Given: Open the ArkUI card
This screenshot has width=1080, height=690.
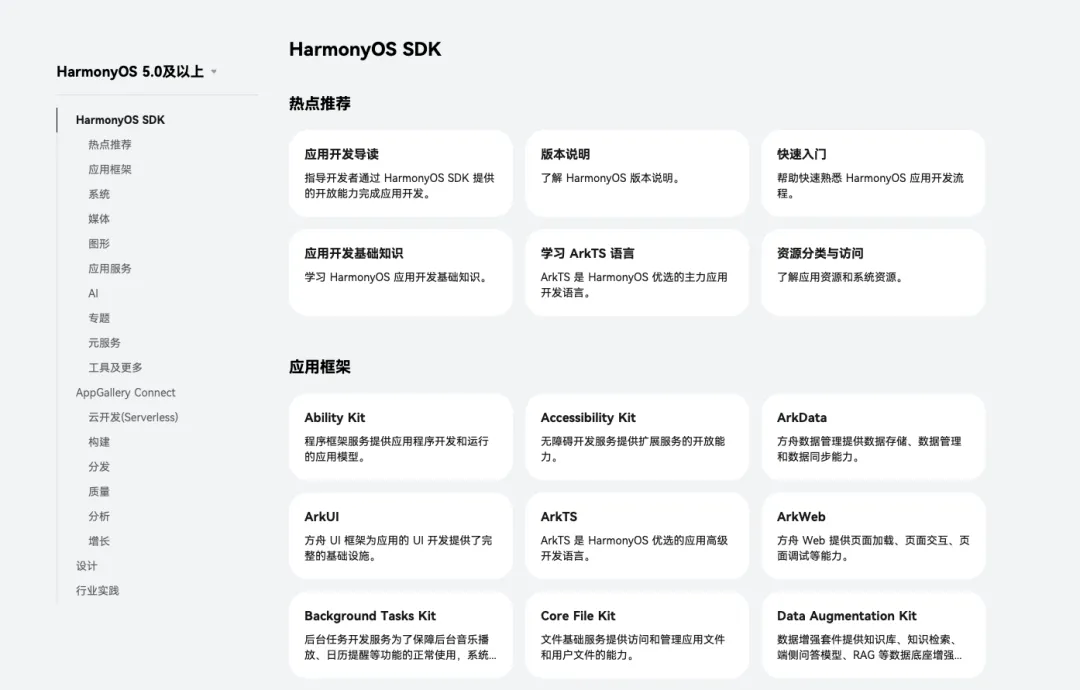Looking at the screenshot, I should pos(401,536).
